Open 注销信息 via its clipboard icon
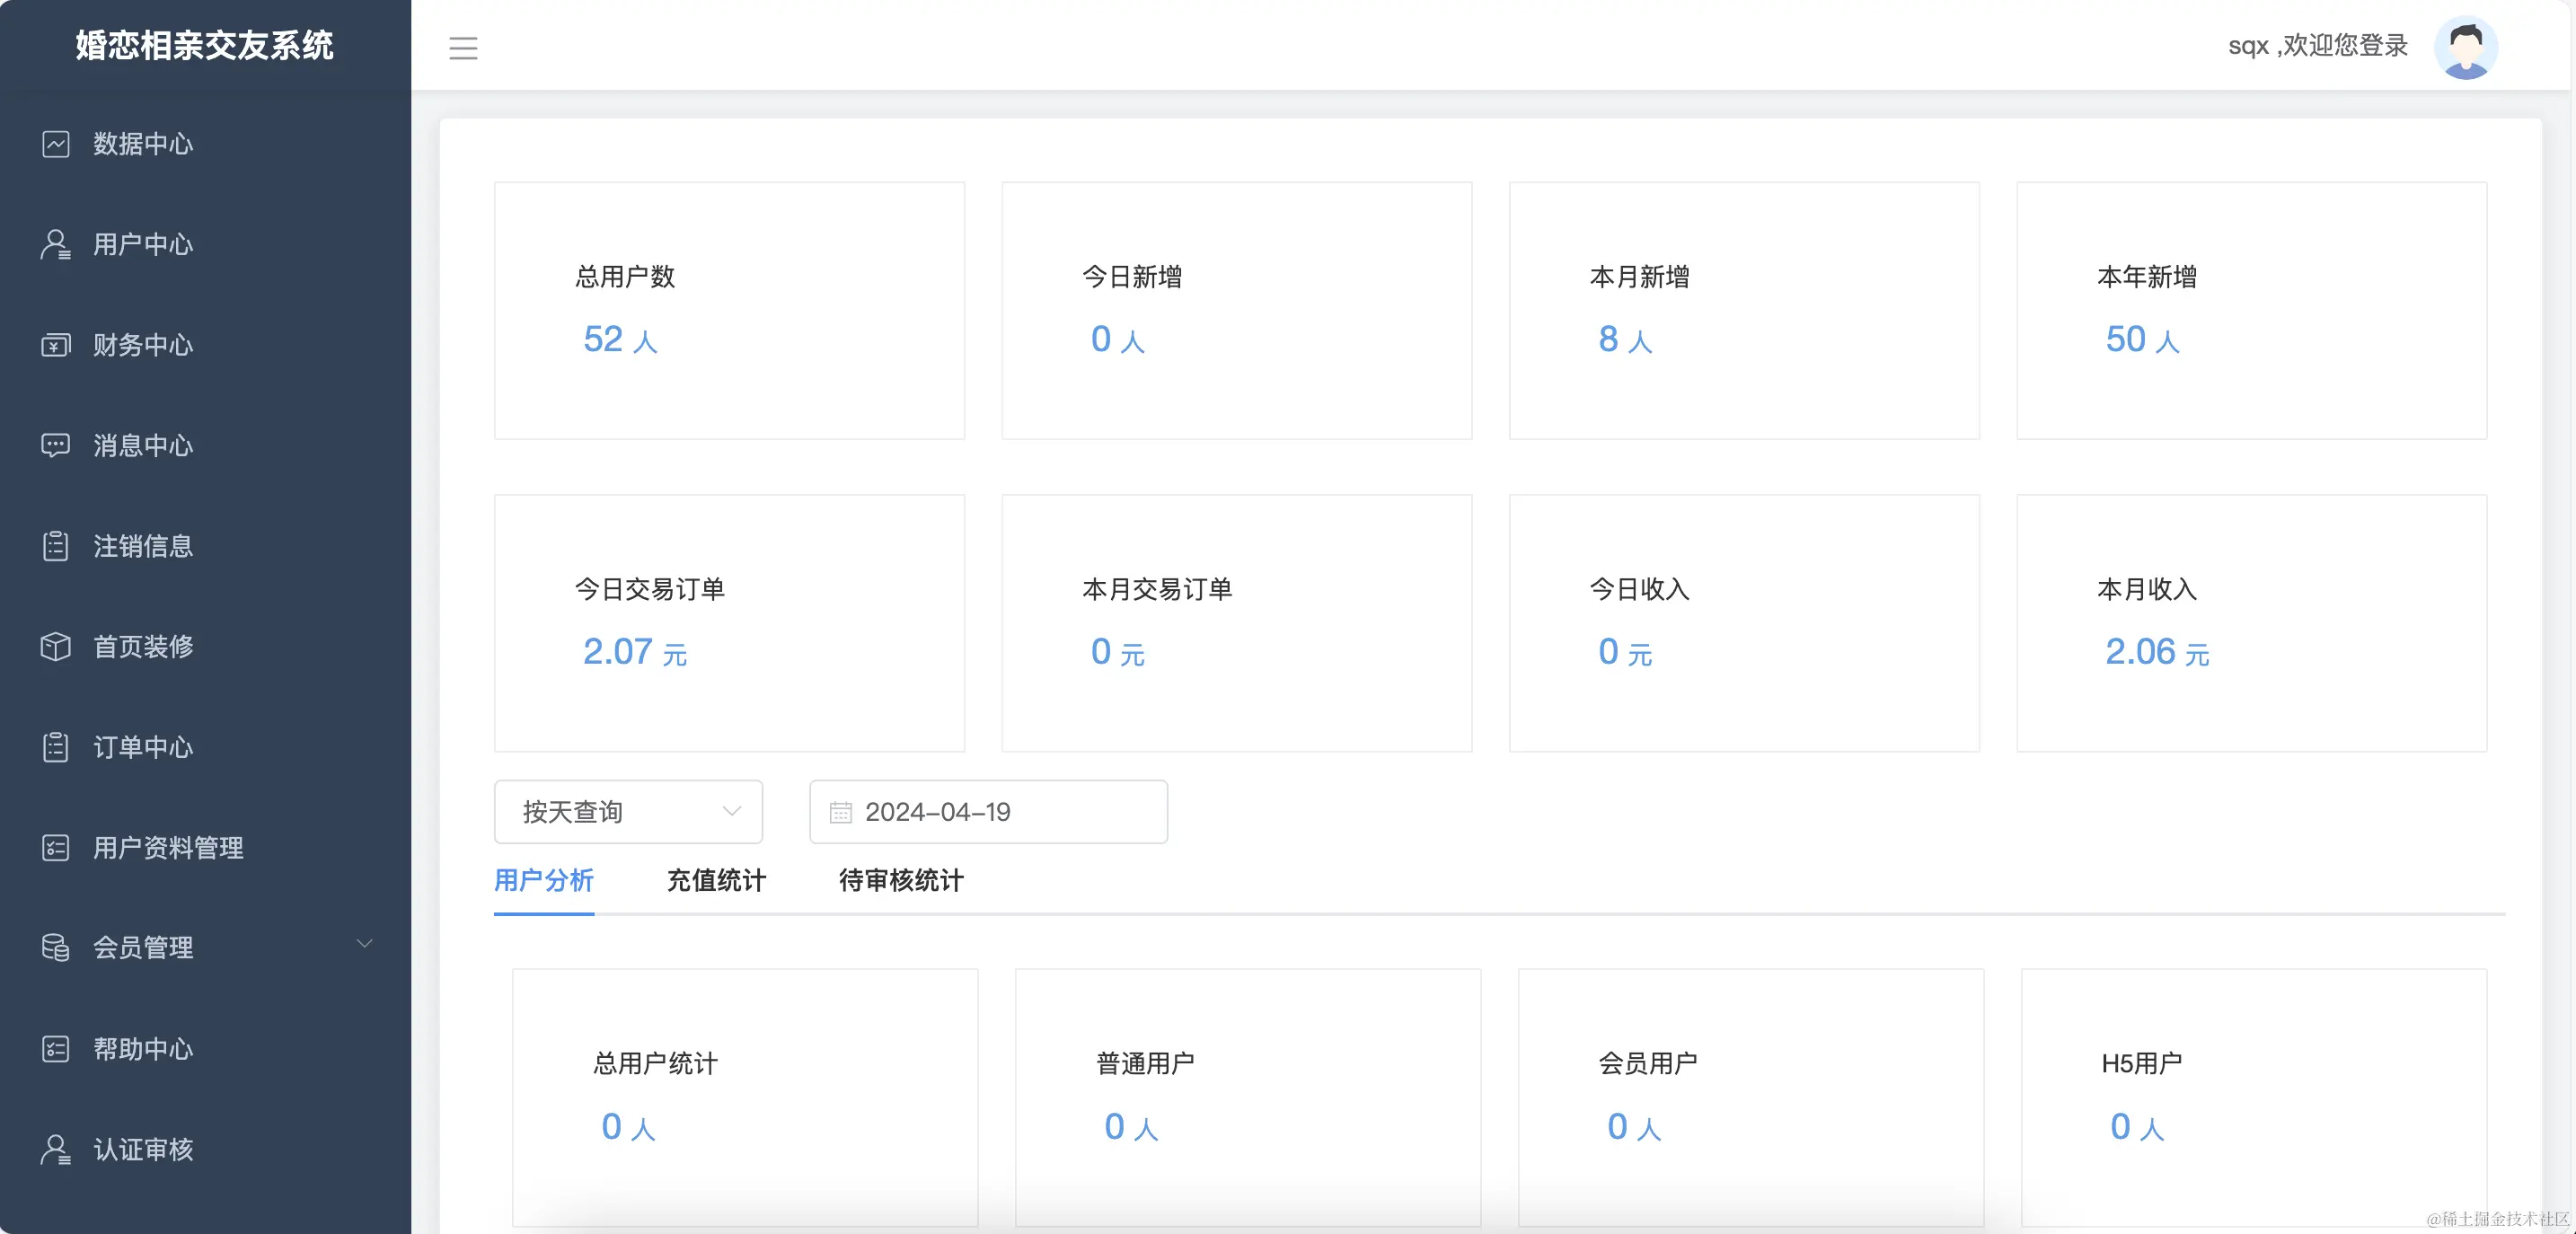This screenshot has height=1234, width=2576. pos(55,546)
